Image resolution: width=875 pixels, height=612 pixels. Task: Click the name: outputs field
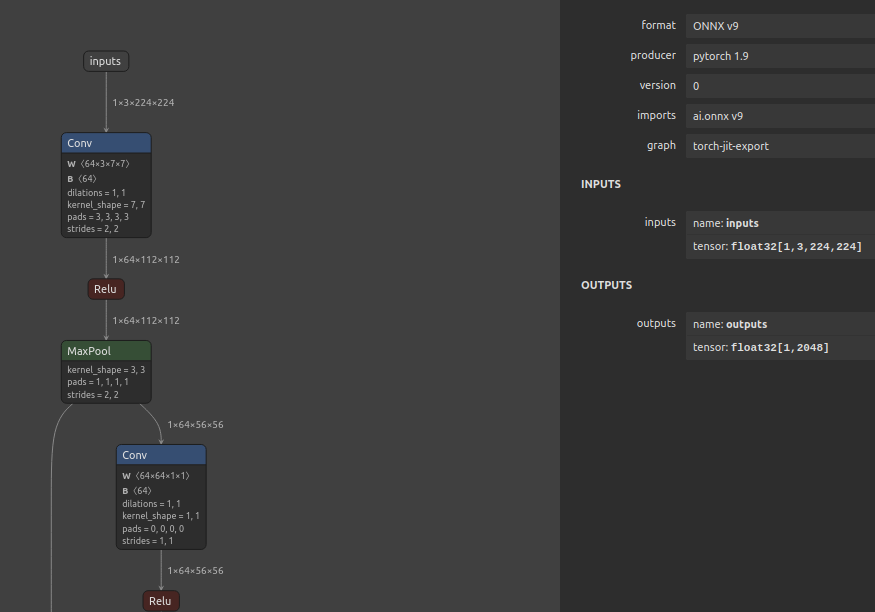coord(780,324)
